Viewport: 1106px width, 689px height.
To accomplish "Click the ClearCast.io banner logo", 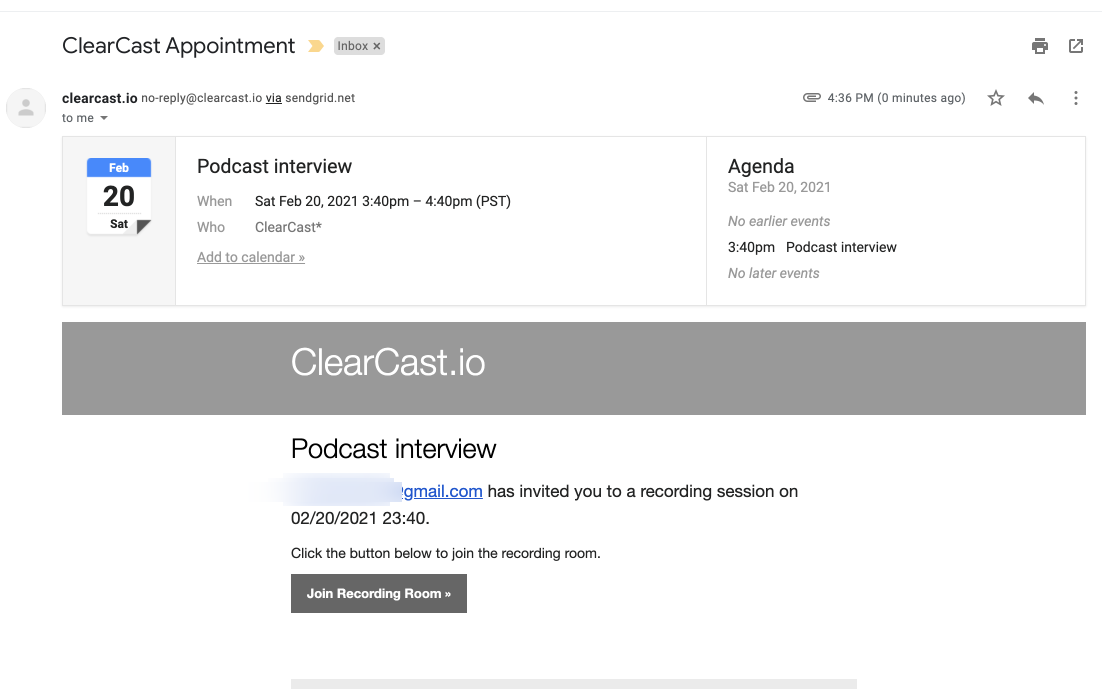I will [x=388, y=362].
